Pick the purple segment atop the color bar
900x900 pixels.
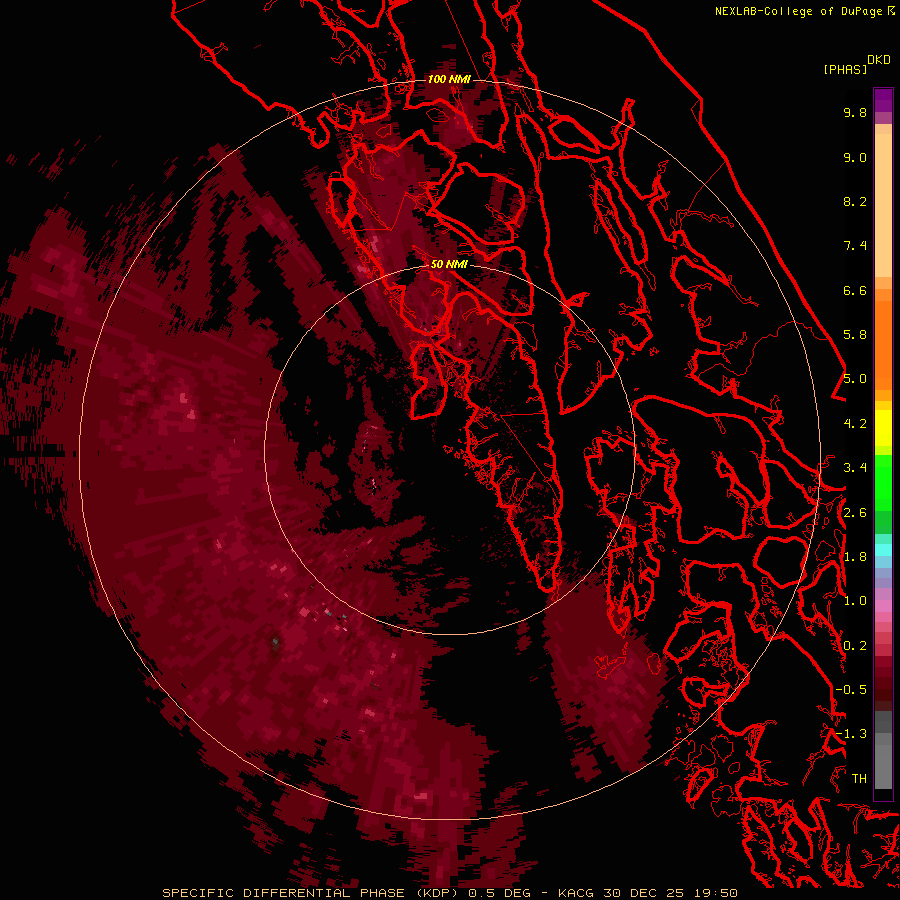[x=883, y=100]
